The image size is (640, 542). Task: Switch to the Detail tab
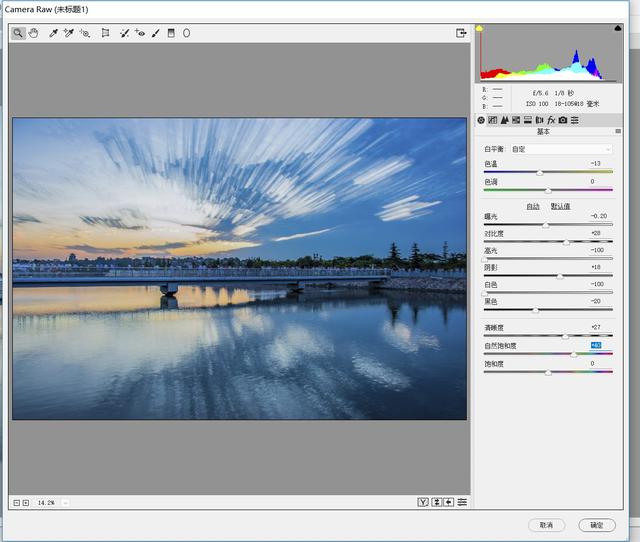504,120
